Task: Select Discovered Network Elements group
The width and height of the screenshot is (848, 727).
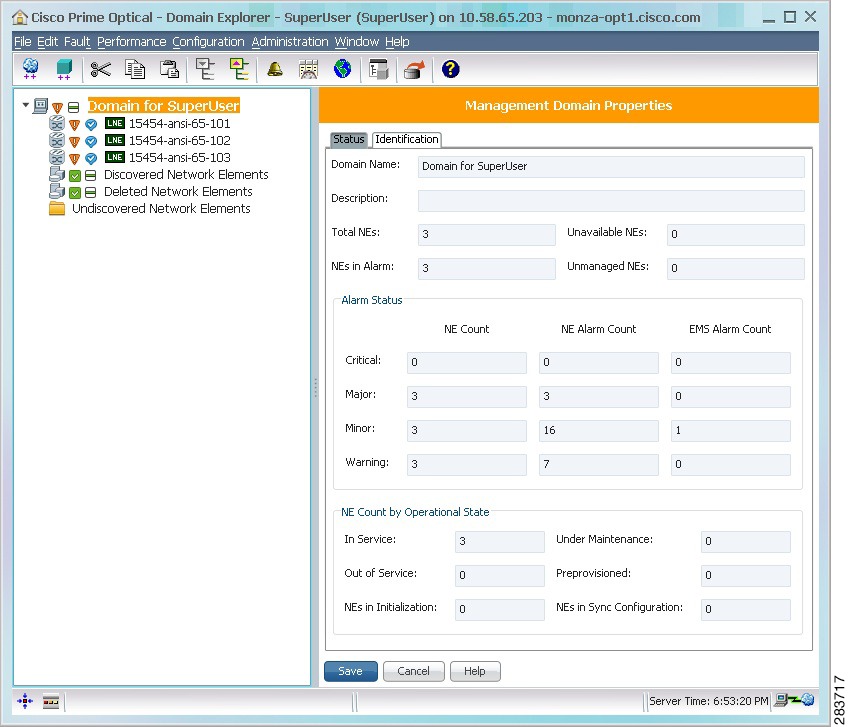Action: coord(186,175)
